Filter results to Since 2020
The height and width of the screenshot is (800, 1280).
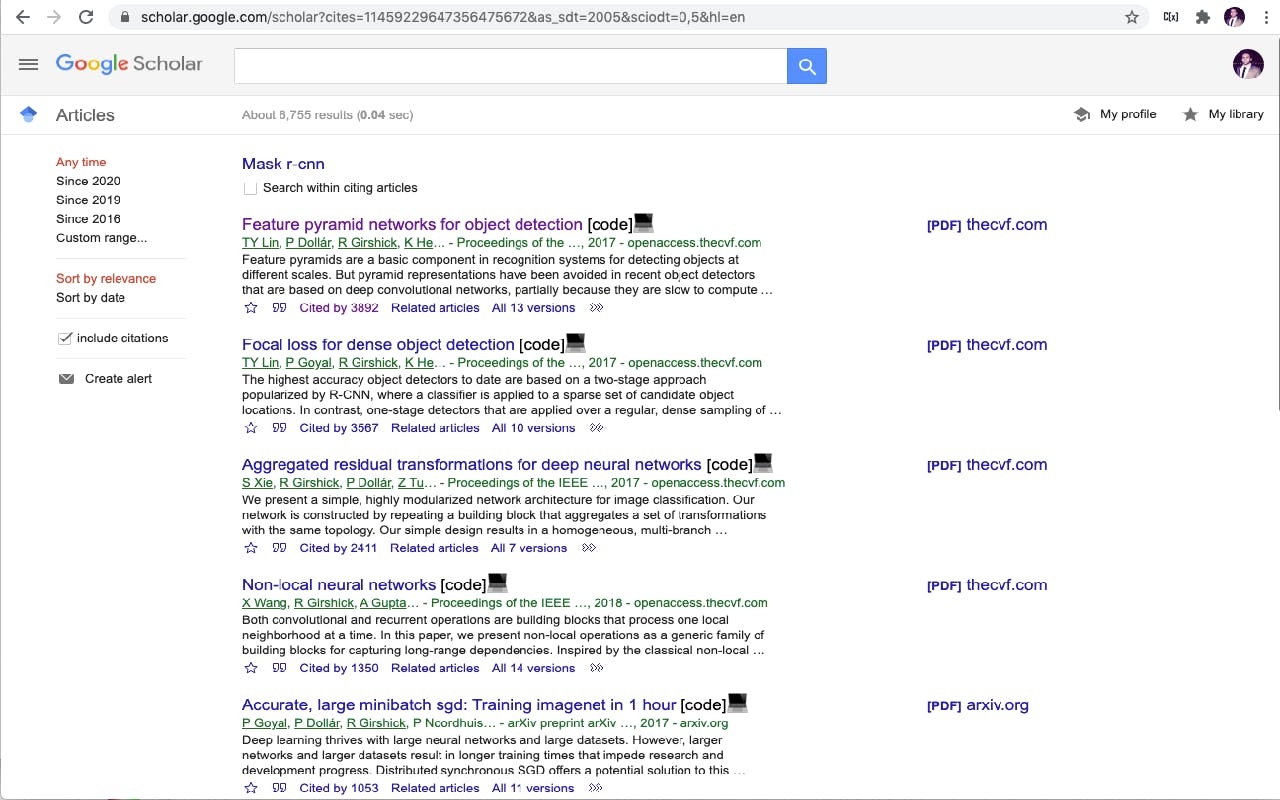click(x=88, y=181)
